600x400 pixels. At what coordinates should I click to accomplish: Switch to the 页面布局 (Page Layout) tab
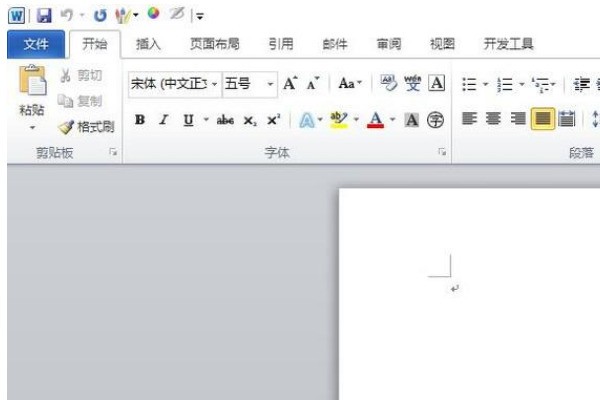pyautogui.click(x=215, y=44)
